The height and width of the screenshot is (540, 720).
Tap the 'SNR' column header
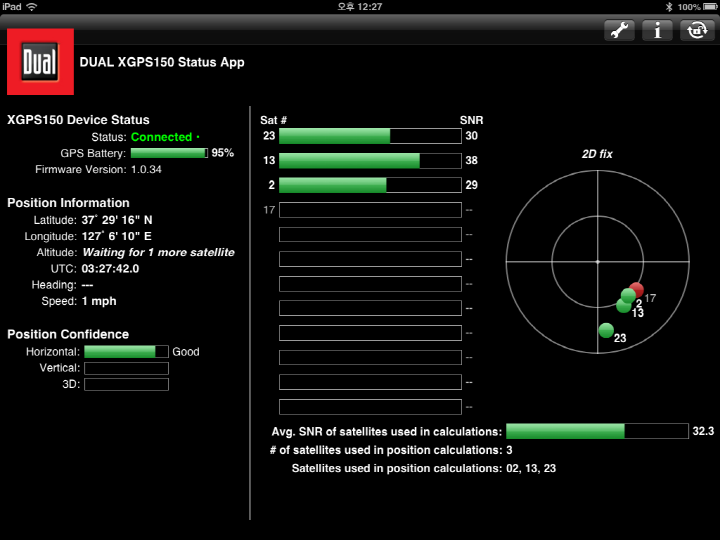472,120
